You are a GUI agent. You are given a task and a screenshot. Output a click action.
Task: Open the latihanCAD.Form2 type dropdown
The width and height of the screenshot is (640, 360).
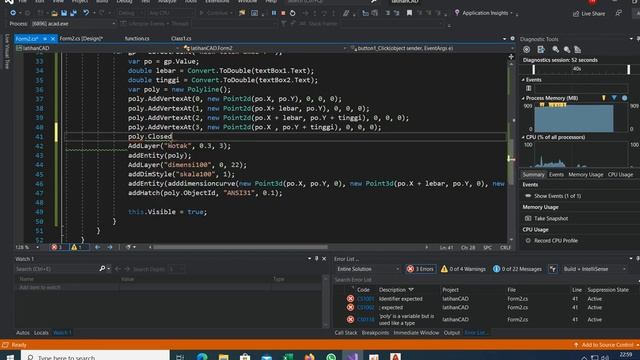pyautogui.click(x=265, y=48)
